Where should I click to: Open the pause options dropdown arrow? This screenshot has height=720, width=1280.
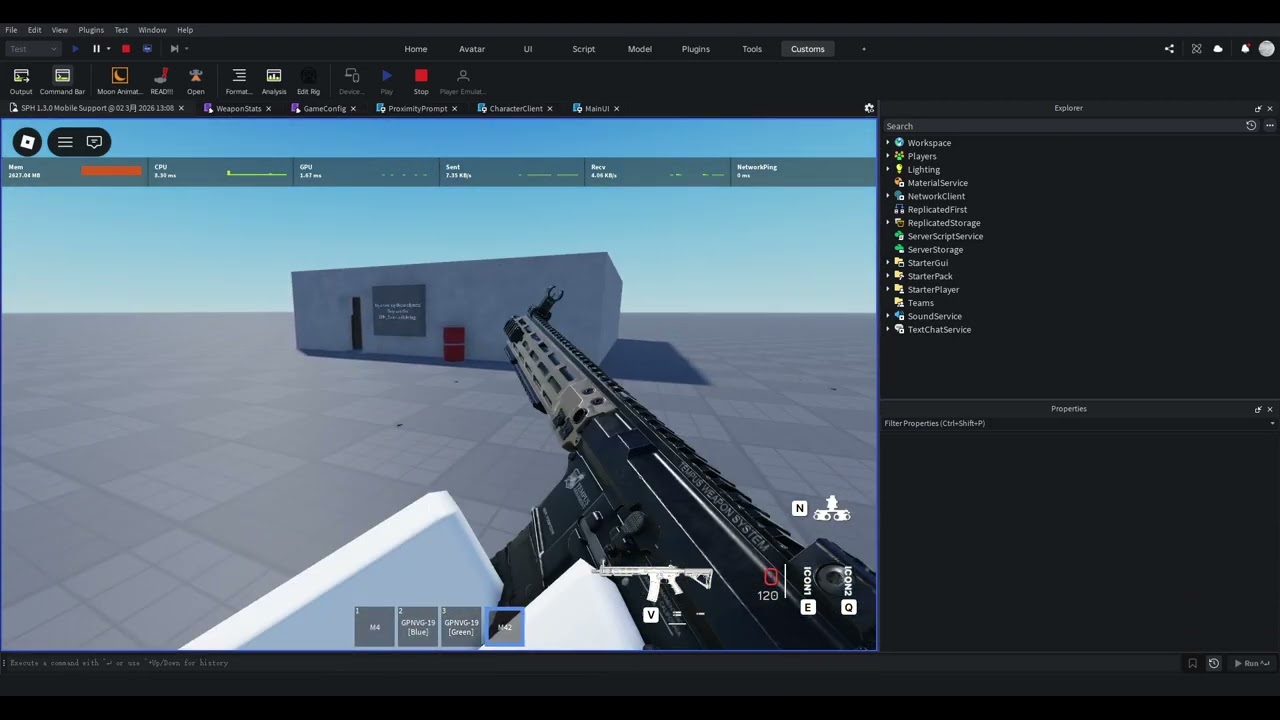pyautogui.click(x=108, y=49)
